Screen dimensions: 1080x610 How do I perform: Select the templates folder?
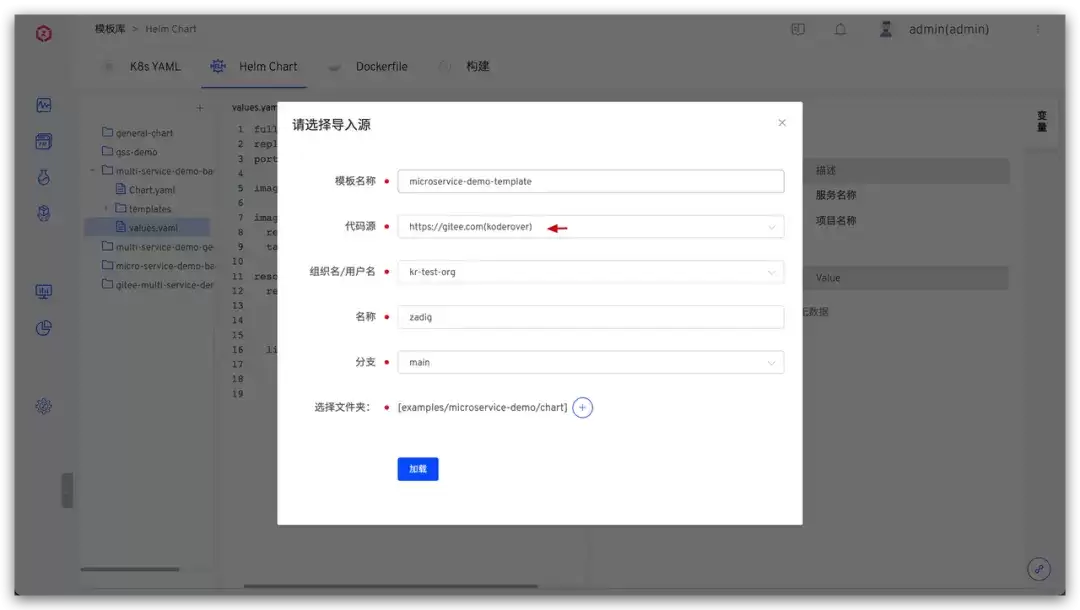pyautogui.click(x=149, y=209)
